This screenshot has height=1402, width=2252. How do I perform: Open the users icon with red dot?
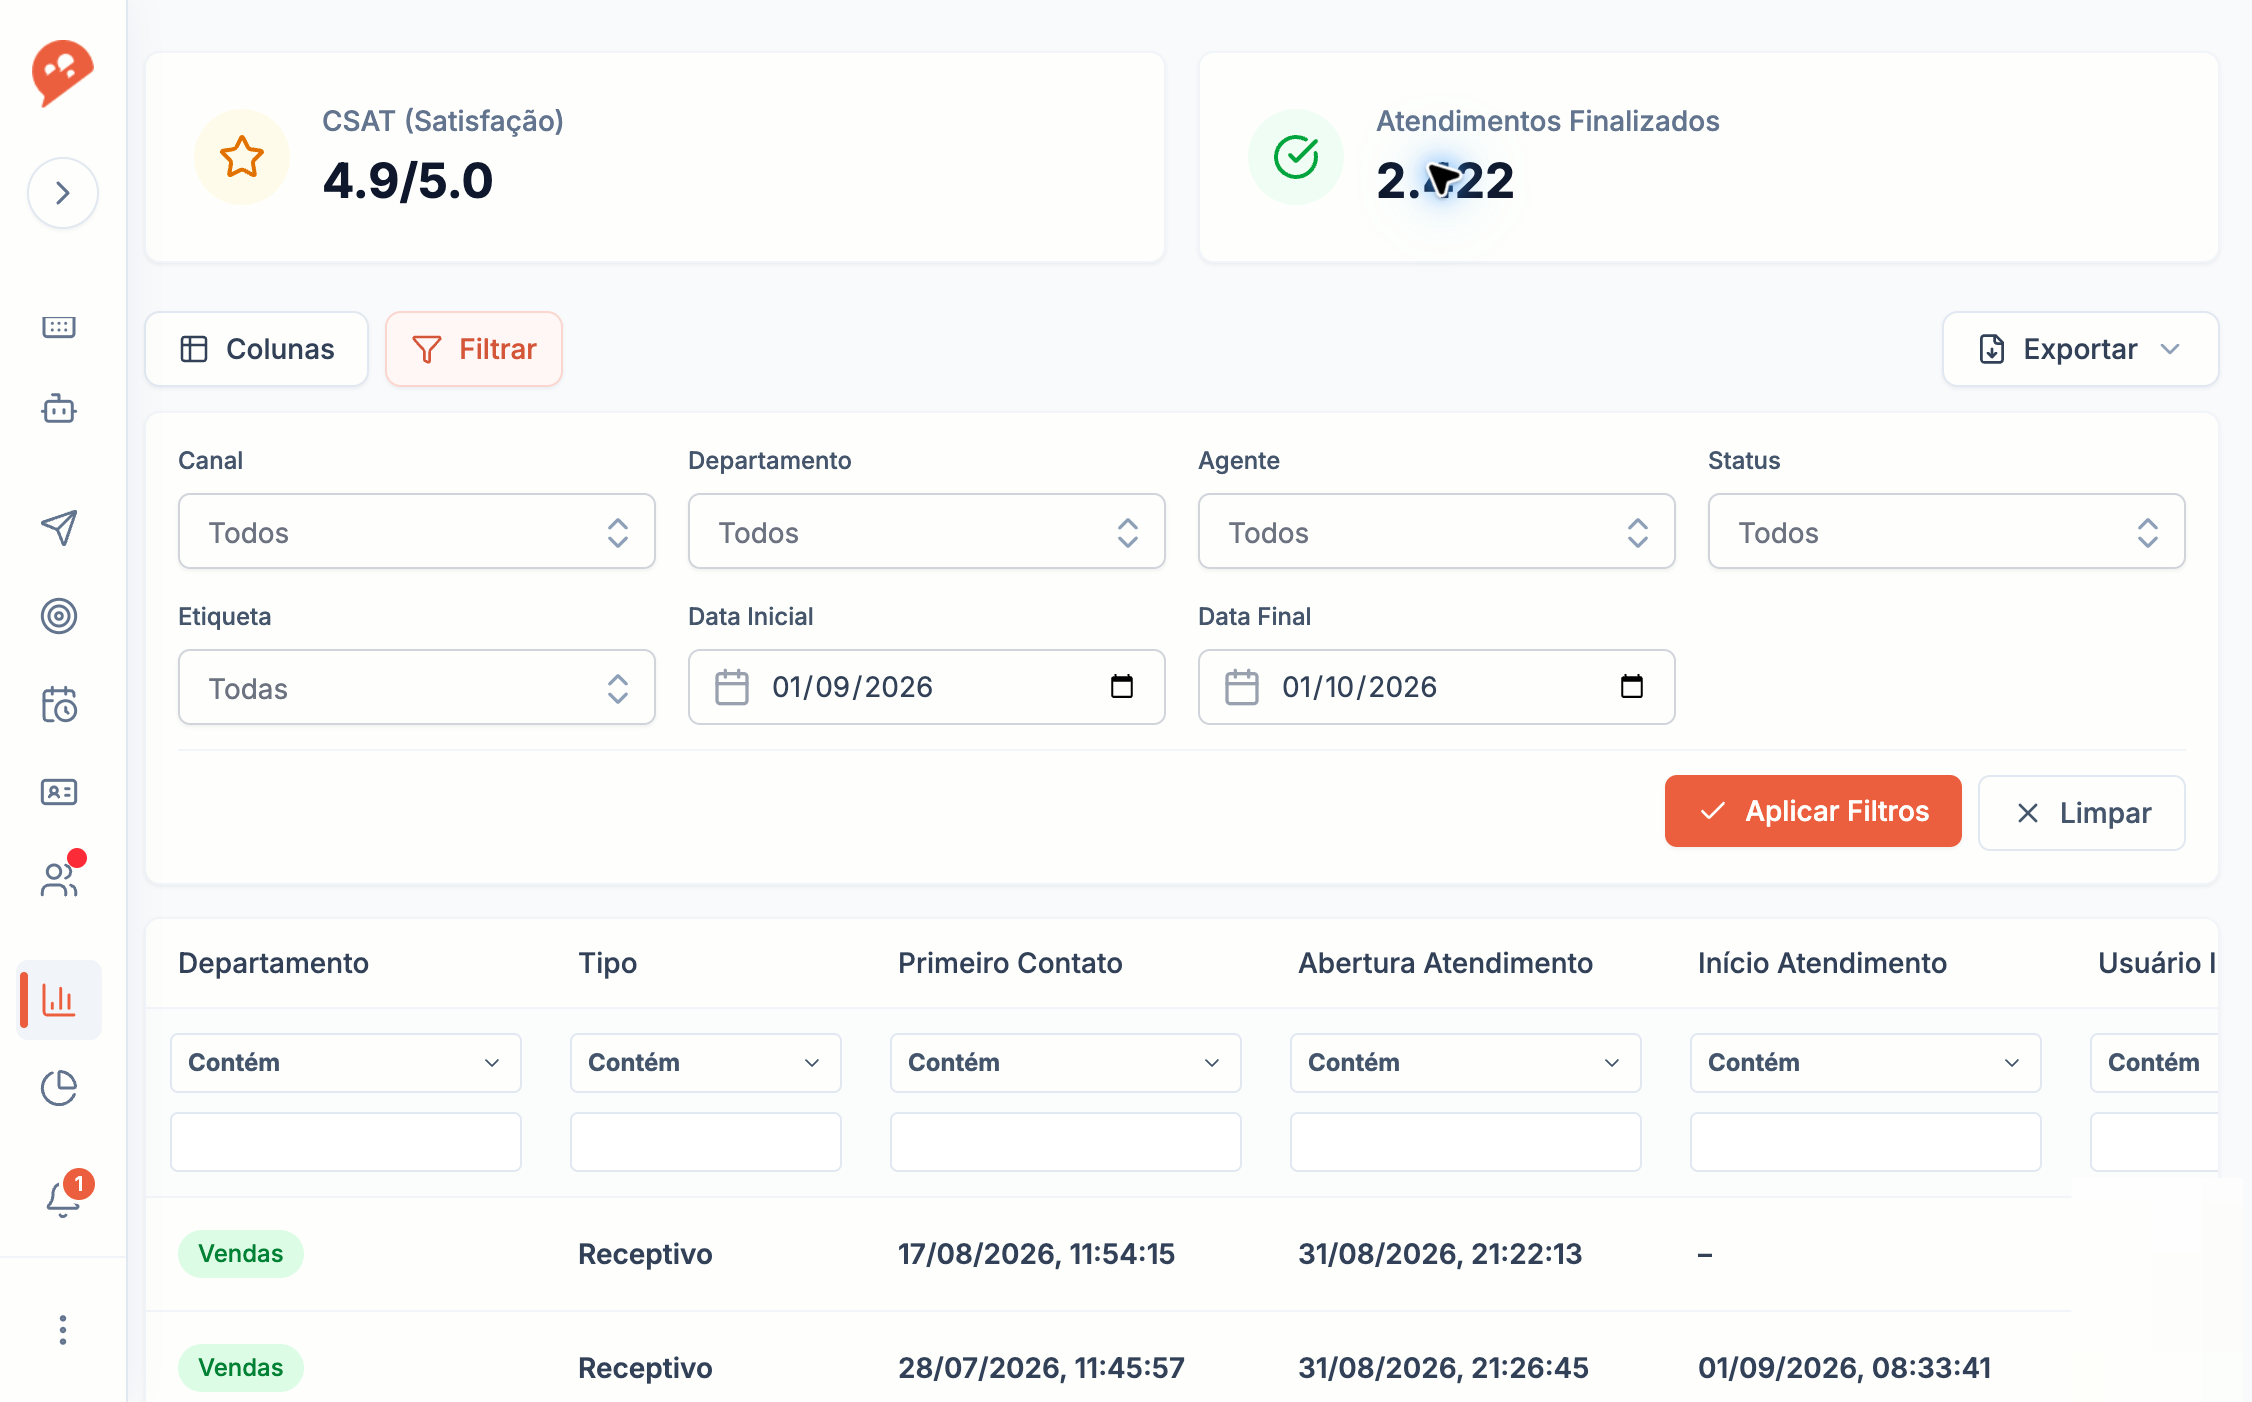tap(59, 879)
